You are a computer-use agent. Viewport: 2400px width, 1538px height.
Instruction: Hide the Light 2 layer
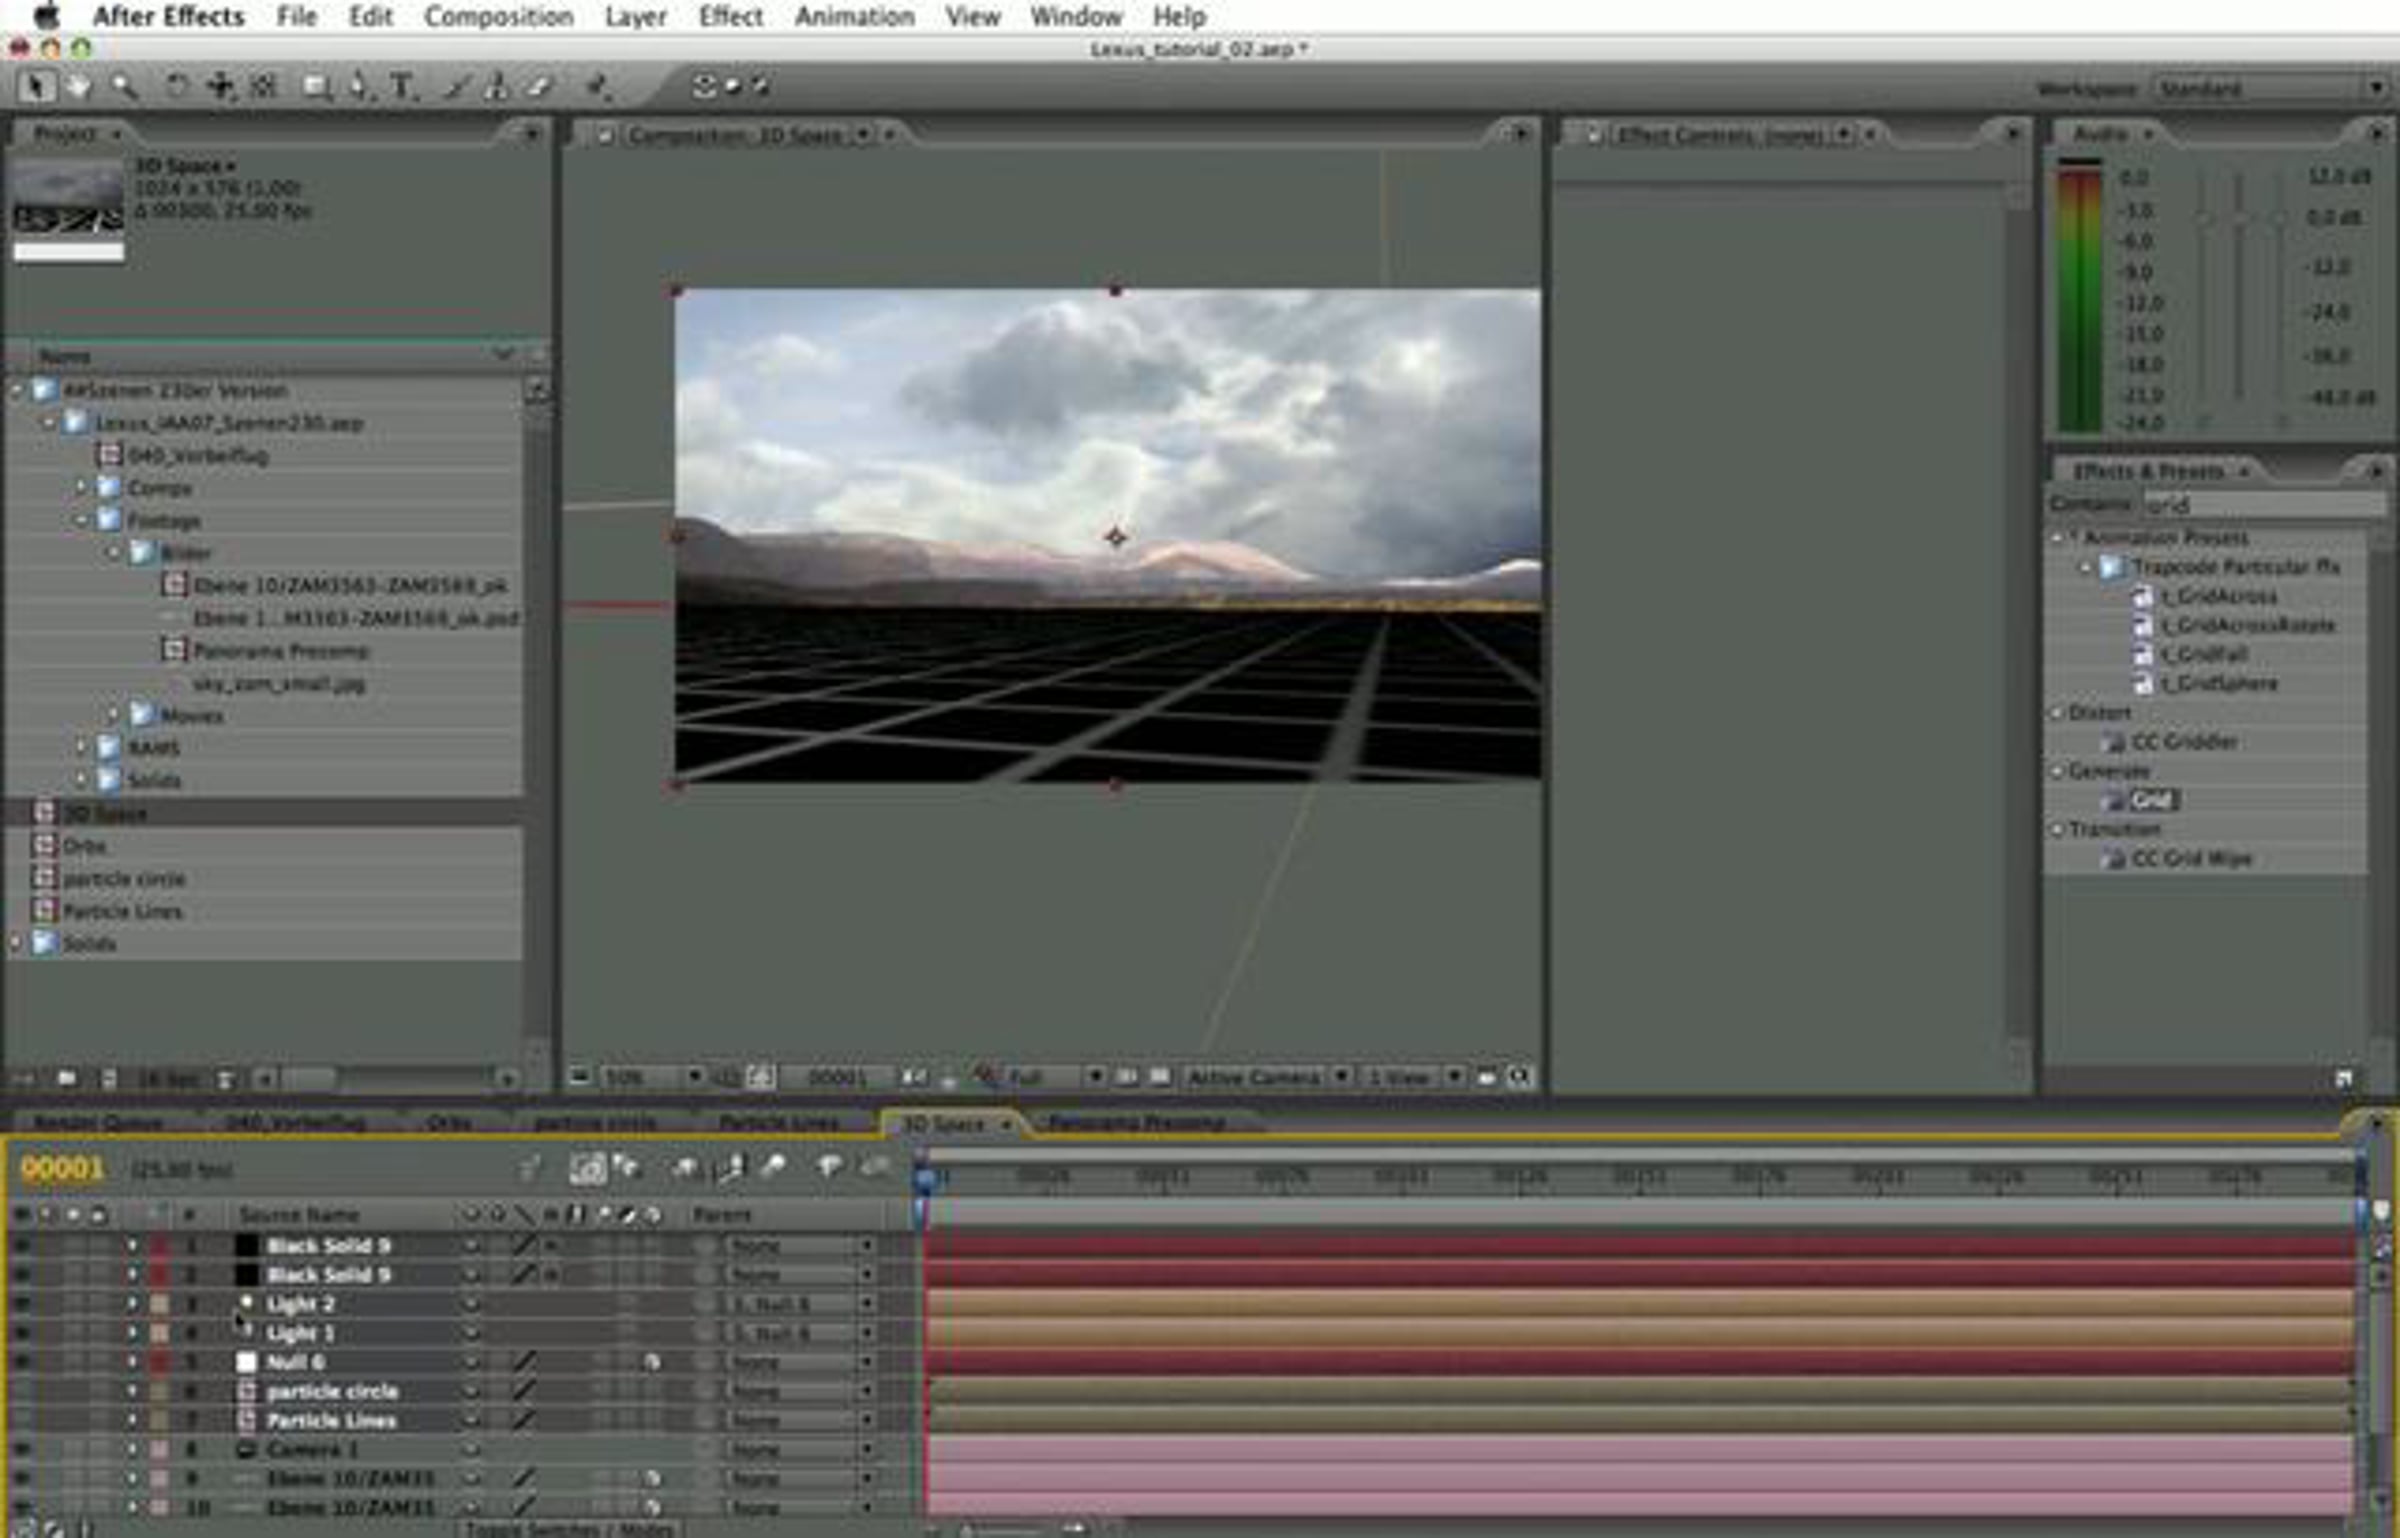tap(21, 1304)
